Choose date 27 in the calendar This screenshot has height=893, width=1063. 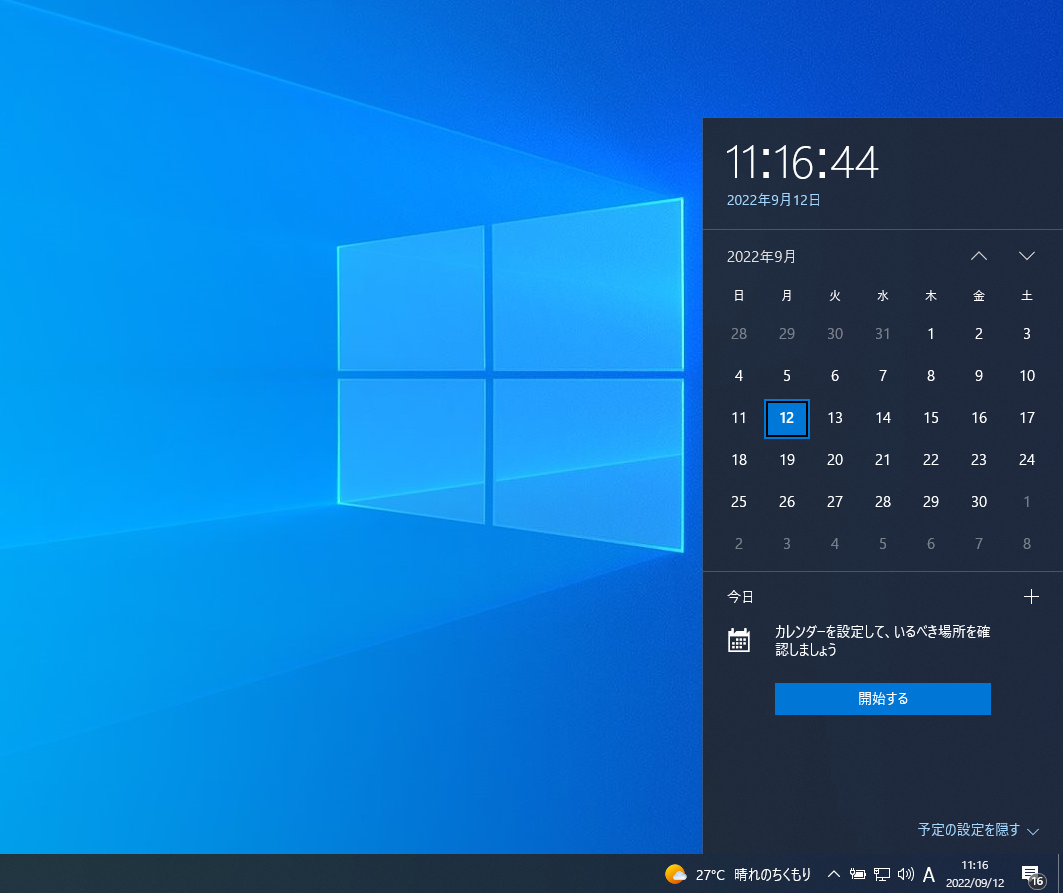pyautogui.click(x=835, y=502)
